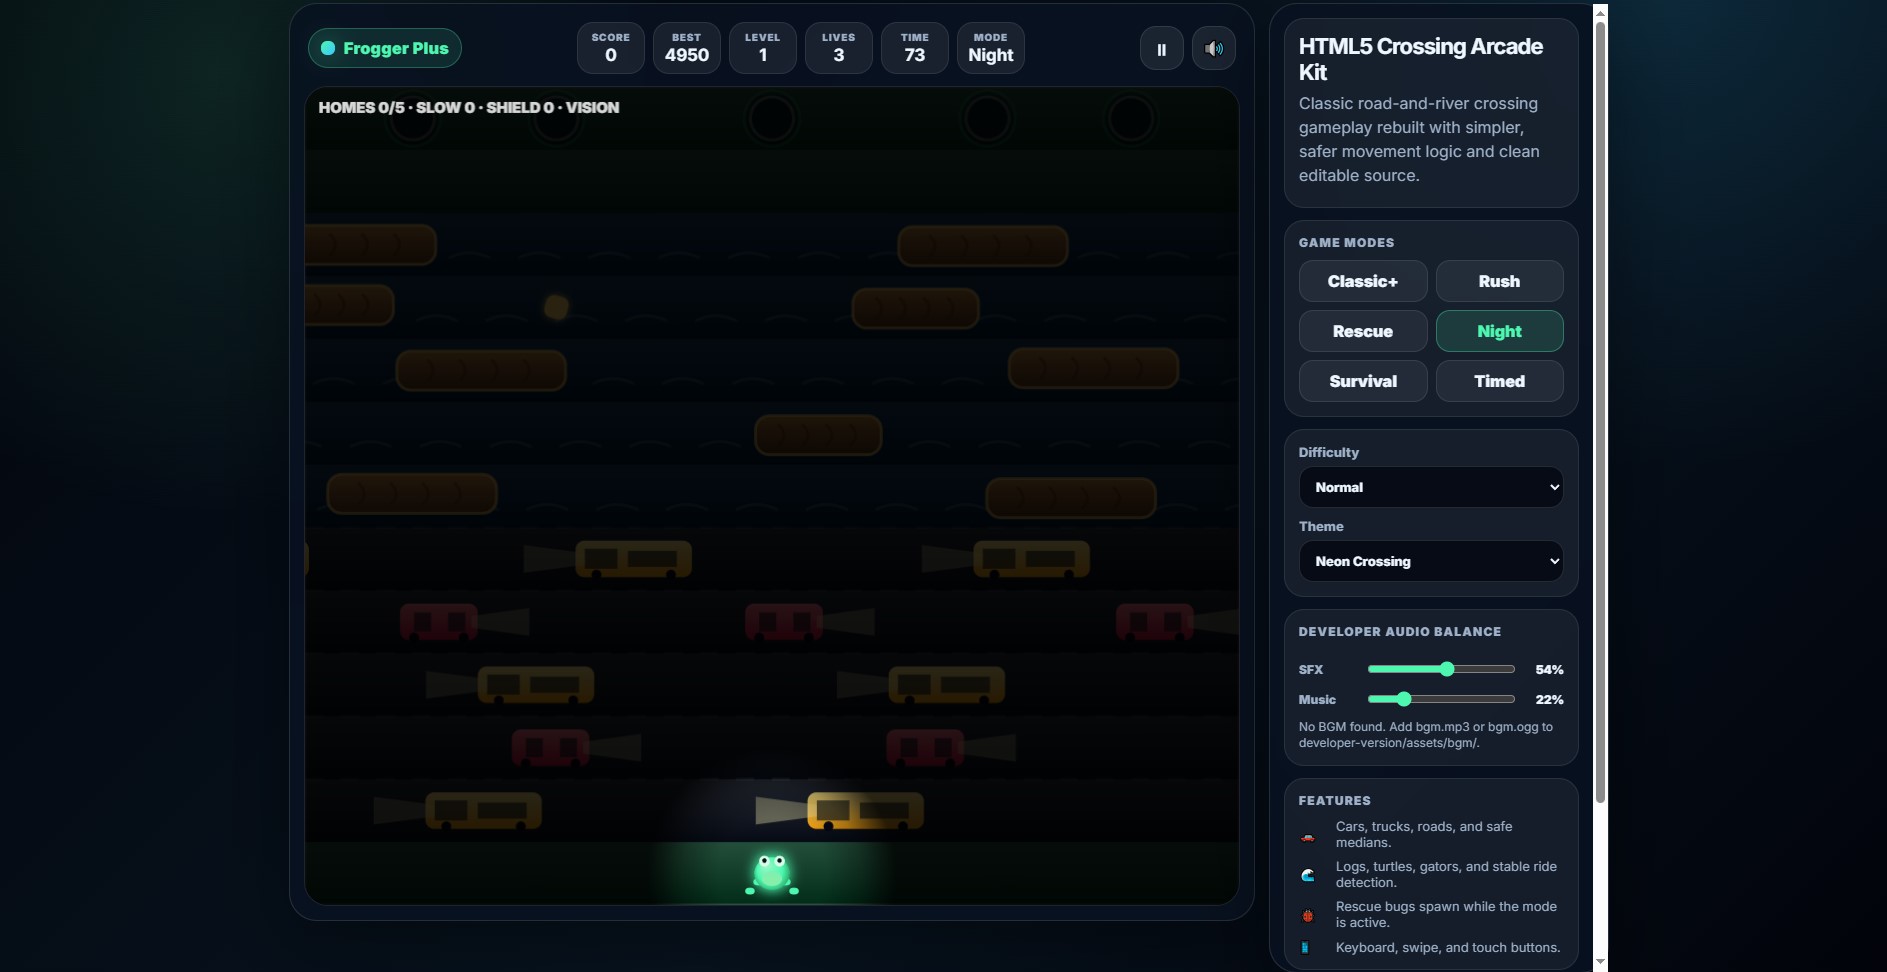This screenshot has width=1887, height=972.
Task: Click the Frogger Plus logo badge
Action: tap(384, 48)
